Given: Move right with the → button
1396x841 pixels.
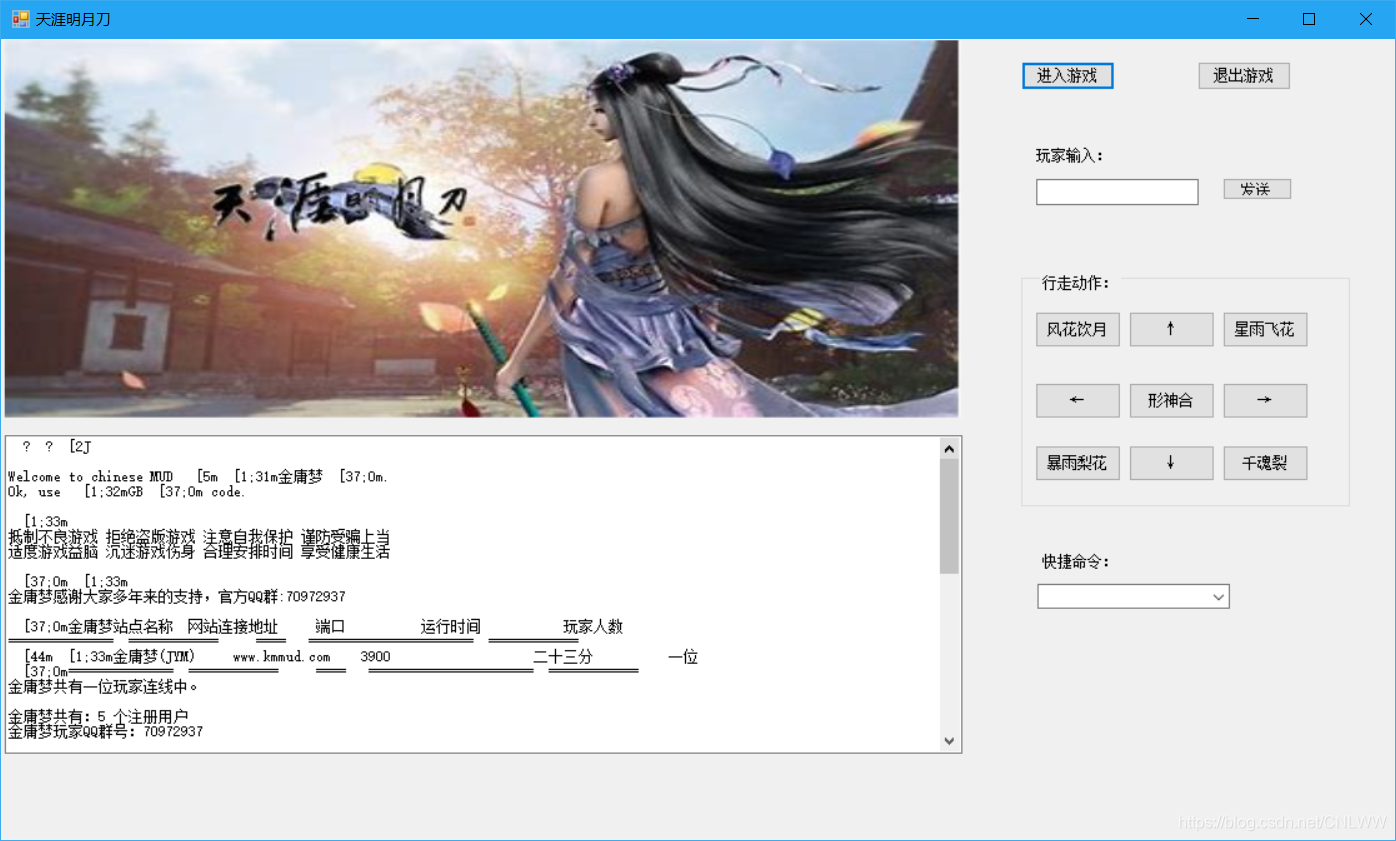Looking at the screenshot, I should [x=1265, y=400].
